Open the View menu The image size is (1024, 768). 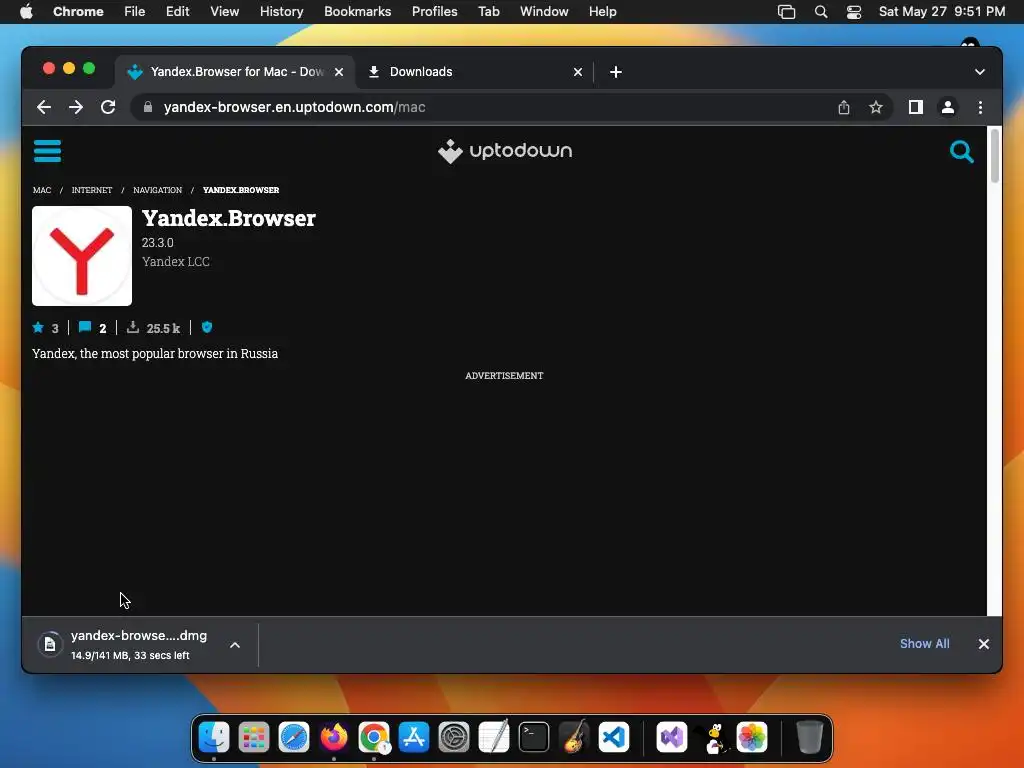225,12
